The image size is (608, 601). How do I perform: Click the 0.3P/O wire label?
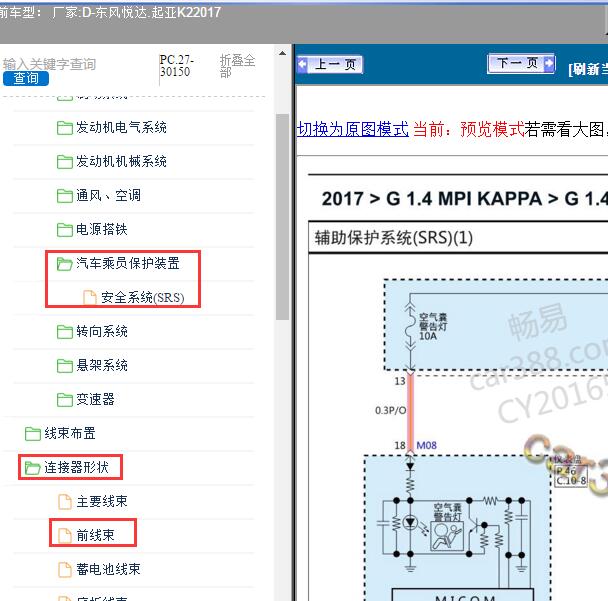coord(390,410)
